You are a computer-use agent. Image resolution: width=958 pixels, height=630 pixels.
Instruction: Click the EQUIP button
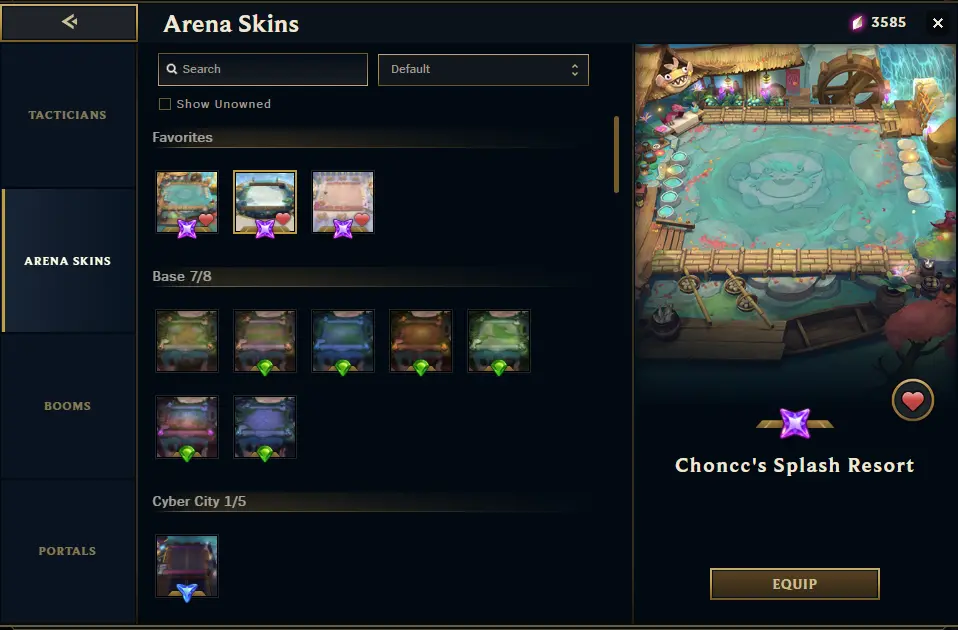pyautogui.click(x=794, y=584)
